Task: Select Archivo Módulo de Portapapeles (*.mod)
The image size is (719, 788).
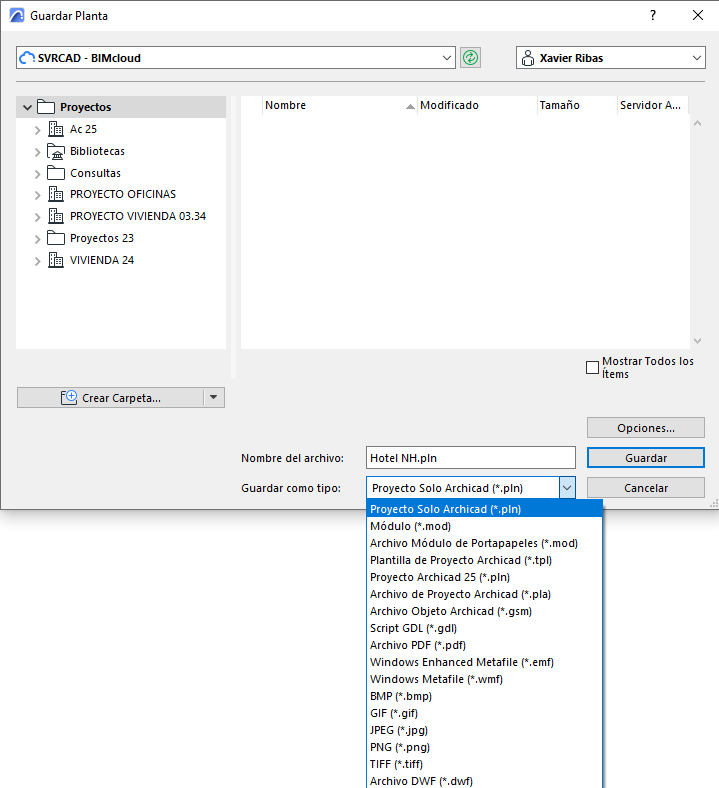Action: pyautogui.click(x=485, y=543)
